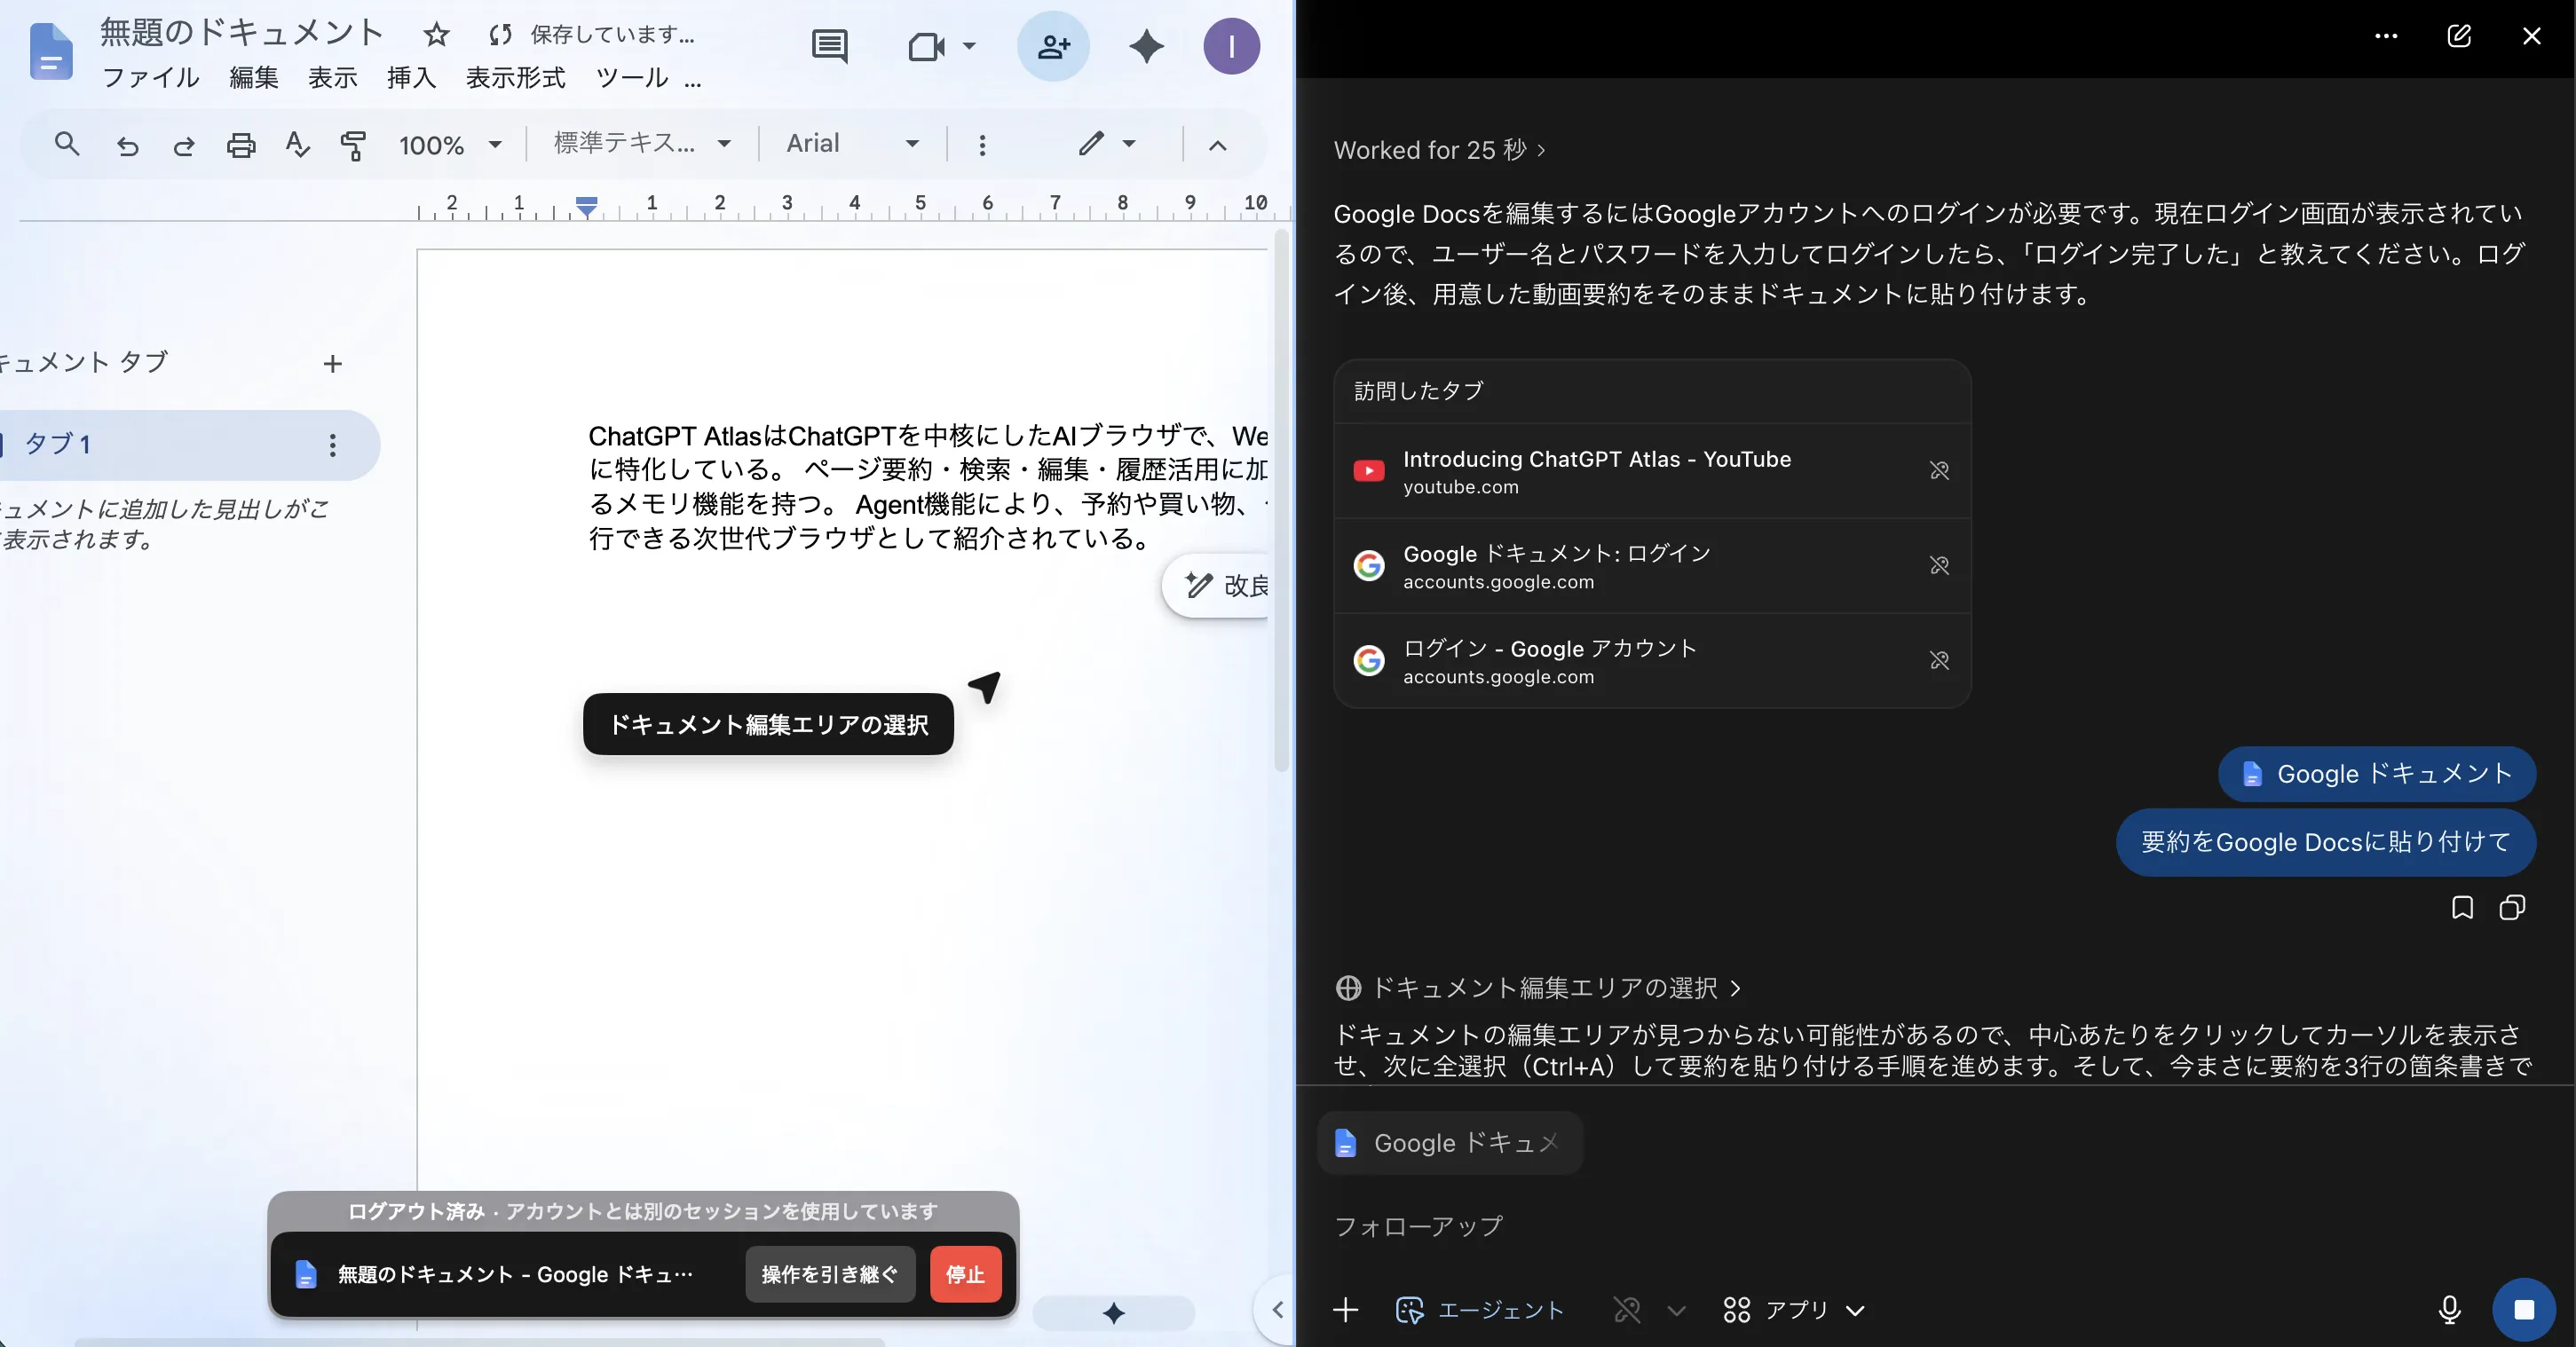2576x1347 pixels.
Task: Expand ドキュメント編集エリアの選択 step
Action: point(1538,988)
